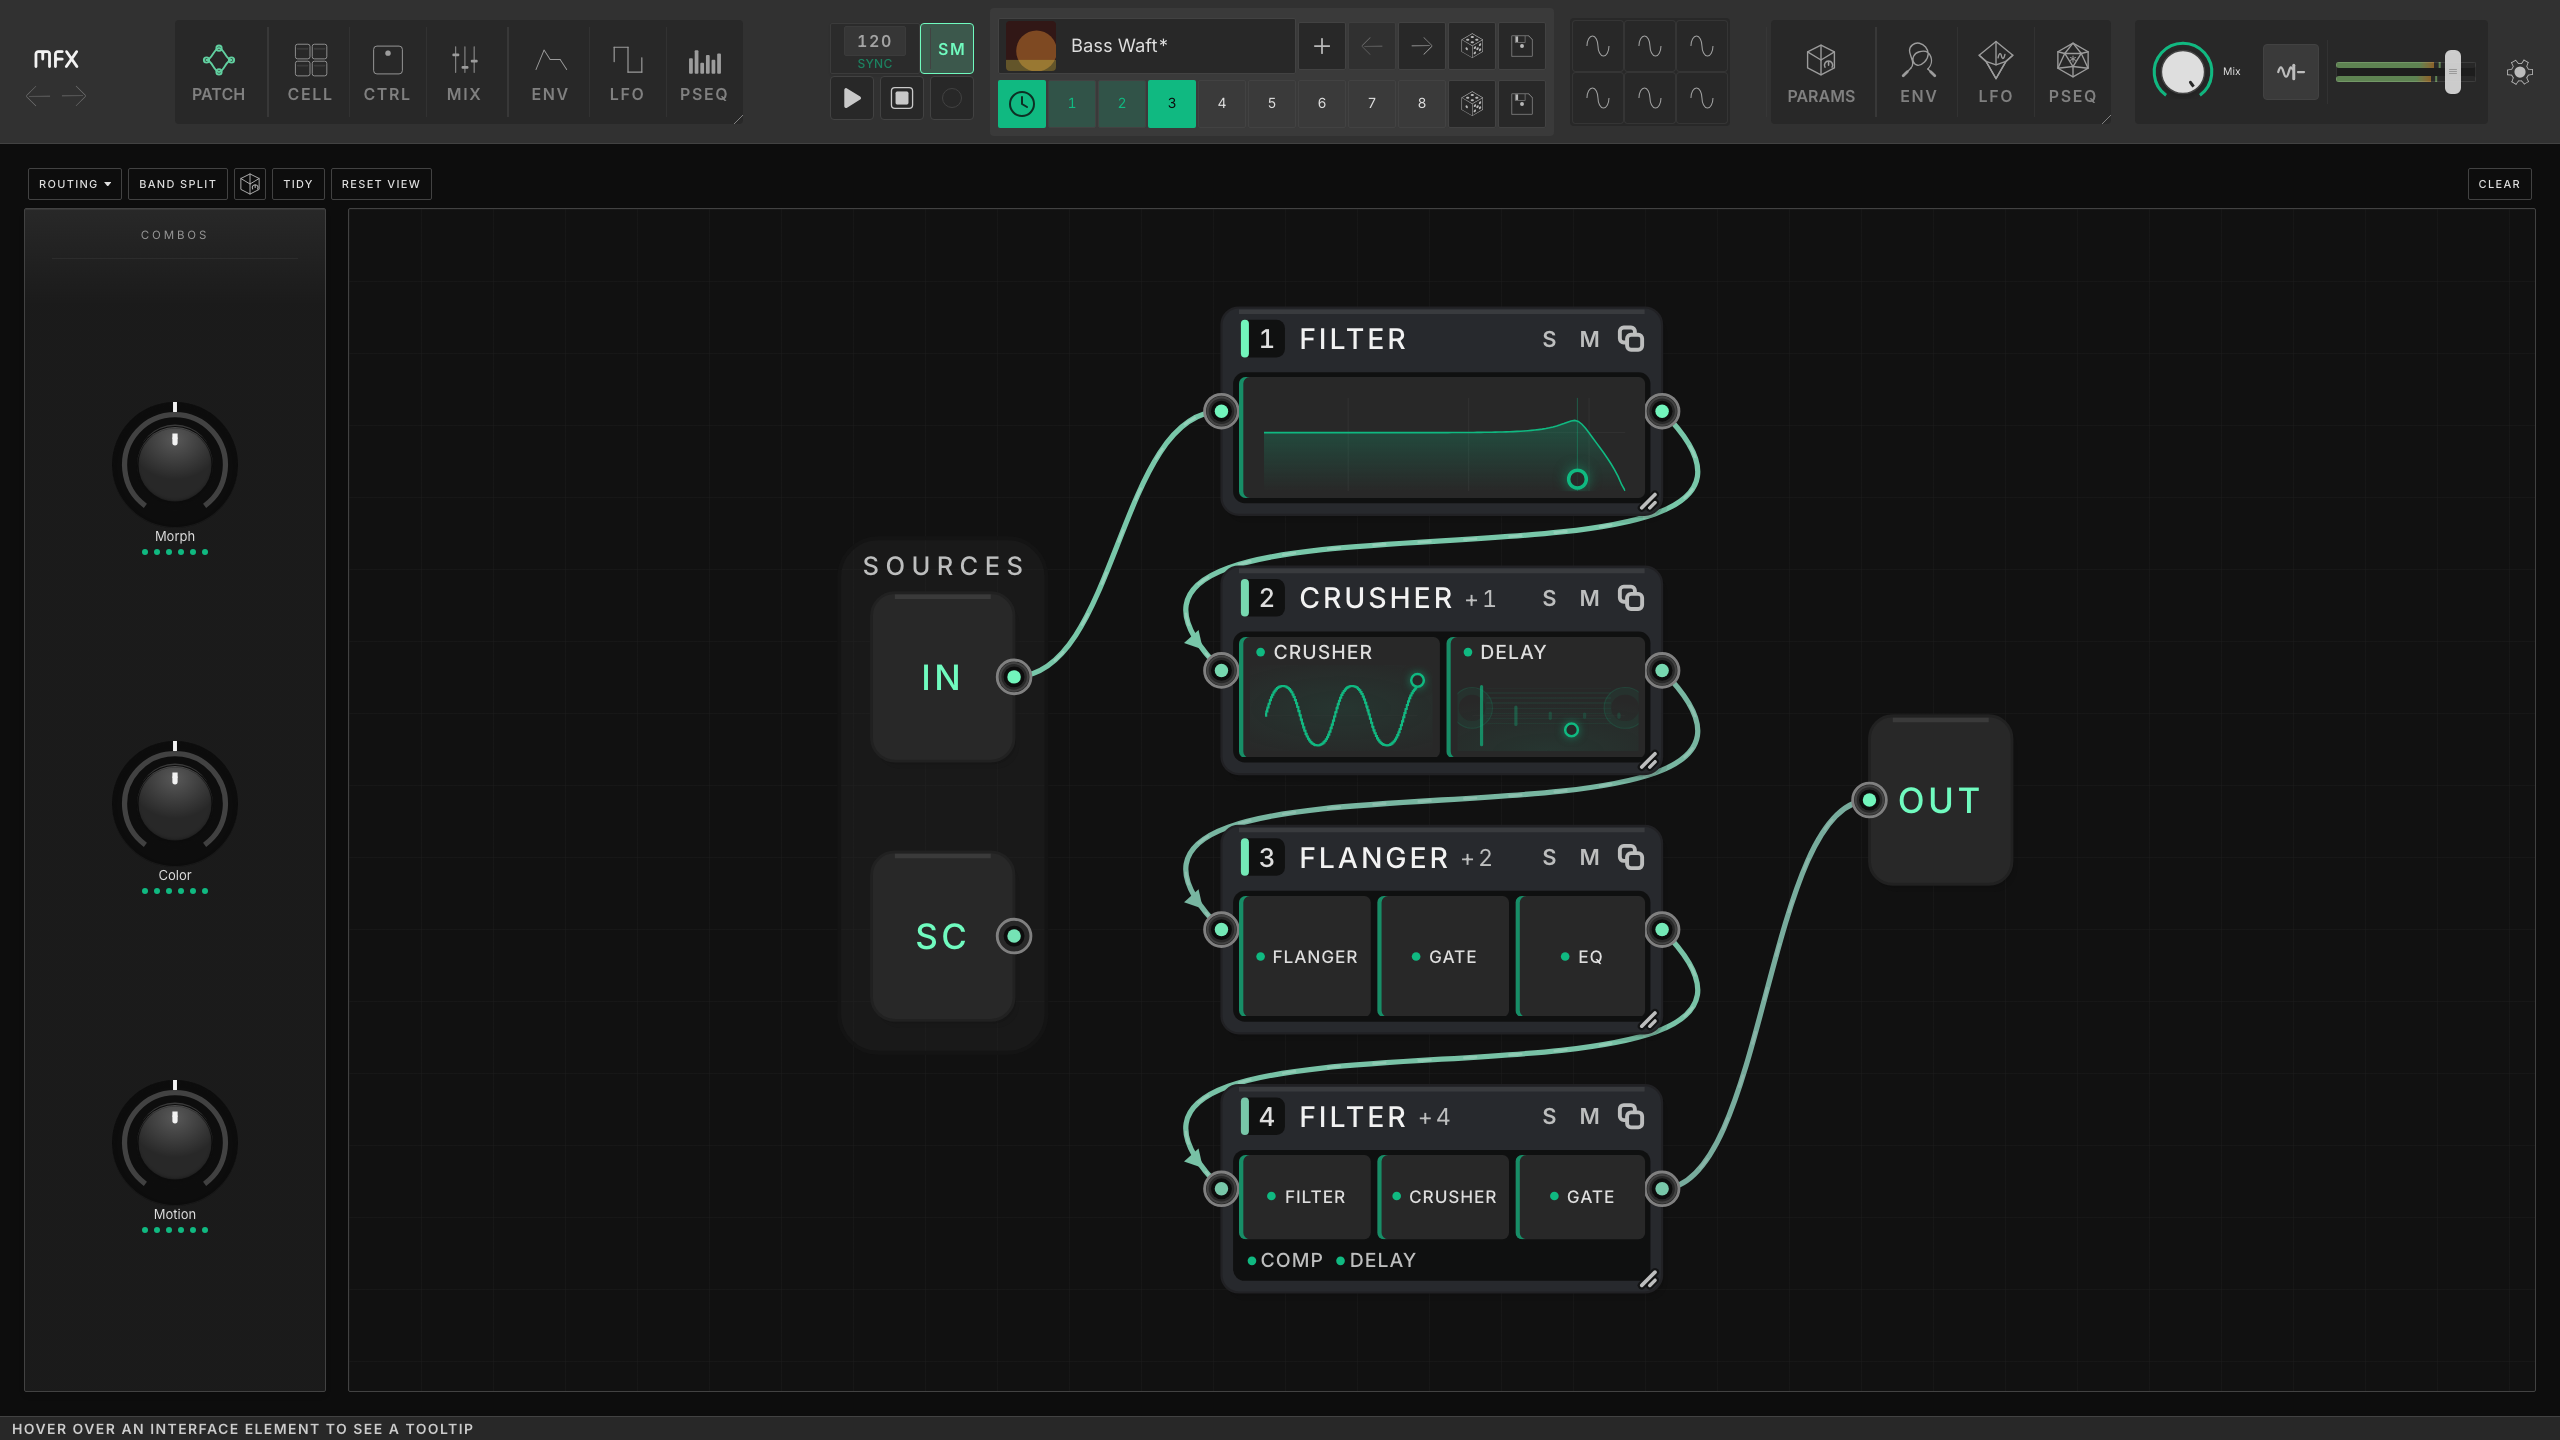Click the OUT node input port
This screenshot has height=1440, width=2560.
(1869, 800)
